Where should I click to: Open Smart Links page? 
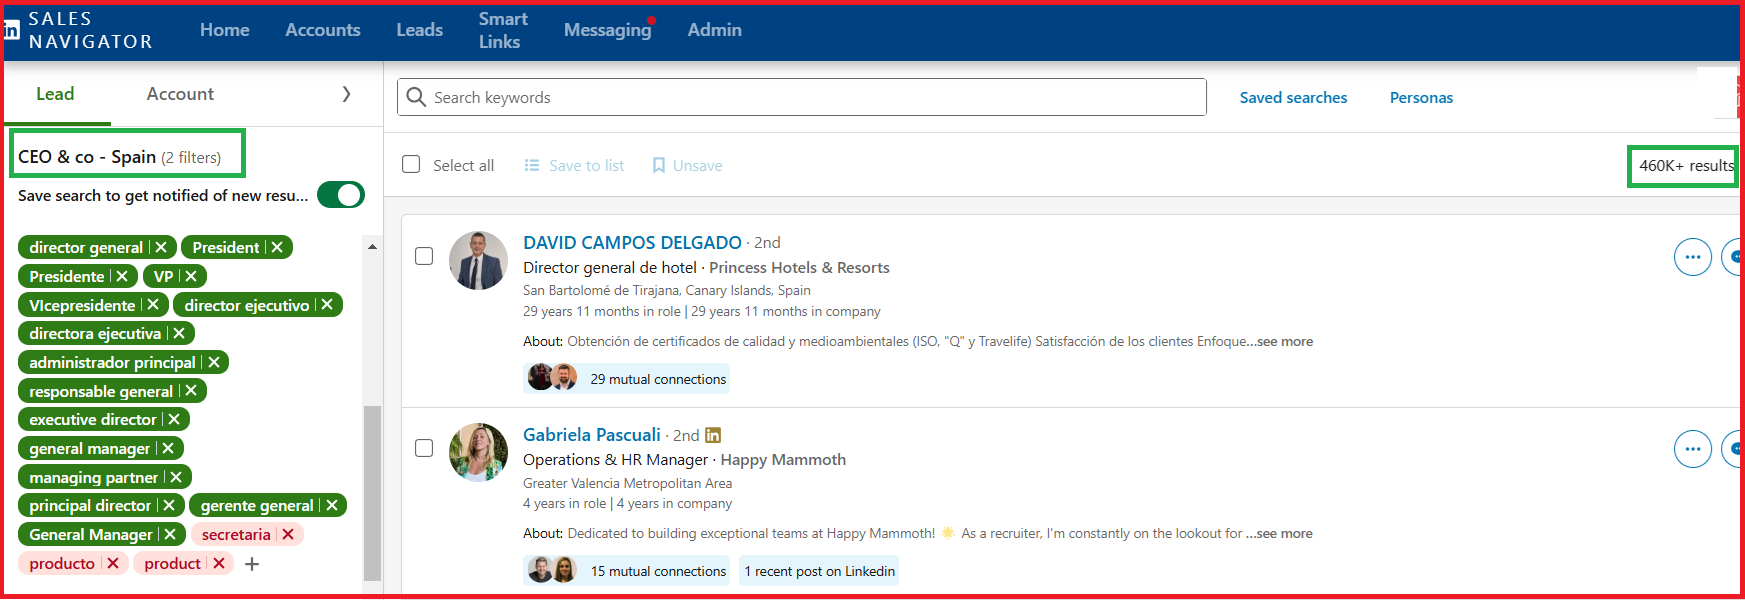pos(503,30)
